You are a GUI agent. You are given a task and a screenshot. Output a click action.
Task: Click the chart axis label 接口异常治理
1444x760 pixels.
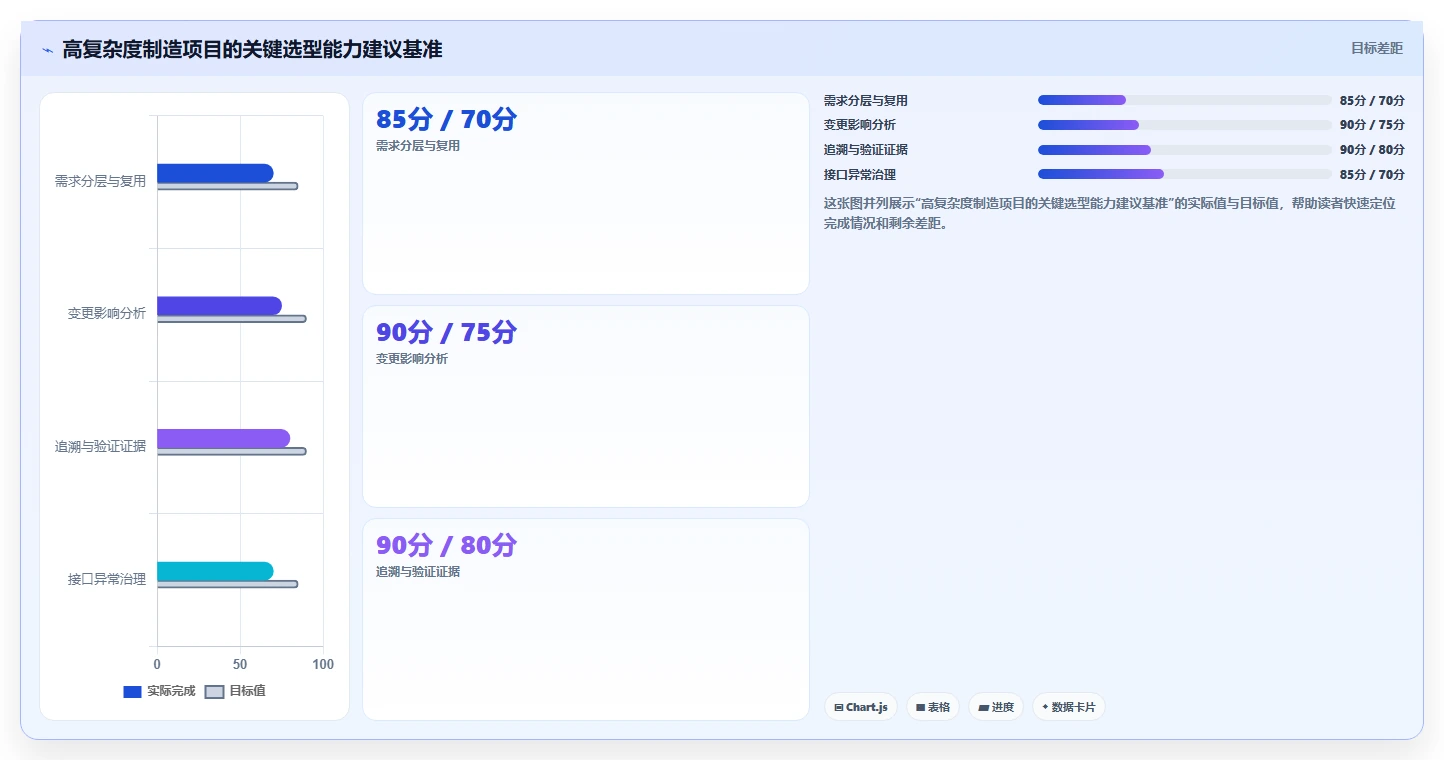click(107, 579)
